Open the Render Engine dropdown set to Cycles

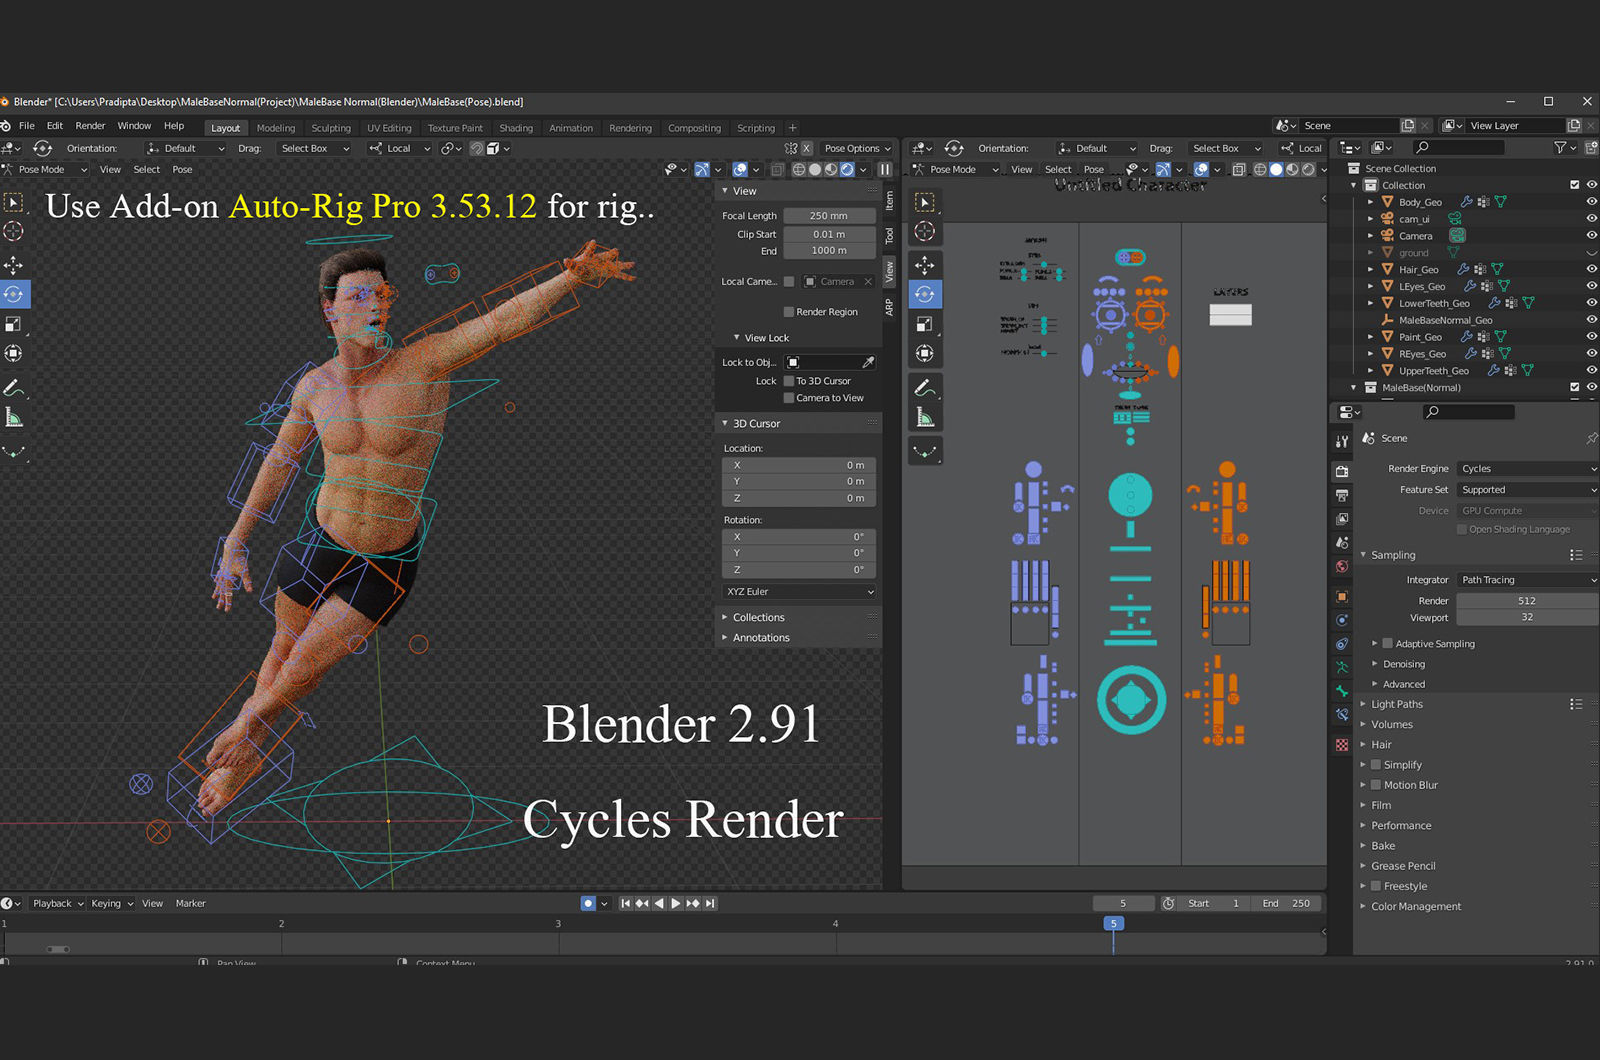pyautogui.click(x=1527, y=469)
